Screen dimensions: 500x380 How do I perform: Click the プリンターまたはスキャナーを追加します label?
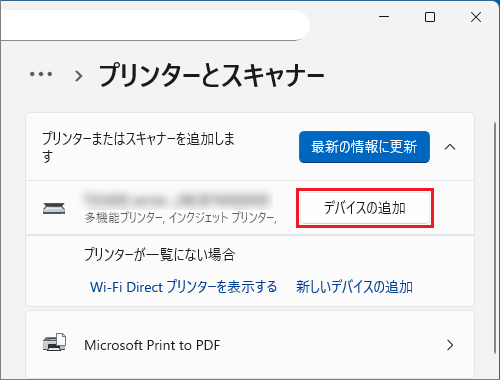point(139,147)
